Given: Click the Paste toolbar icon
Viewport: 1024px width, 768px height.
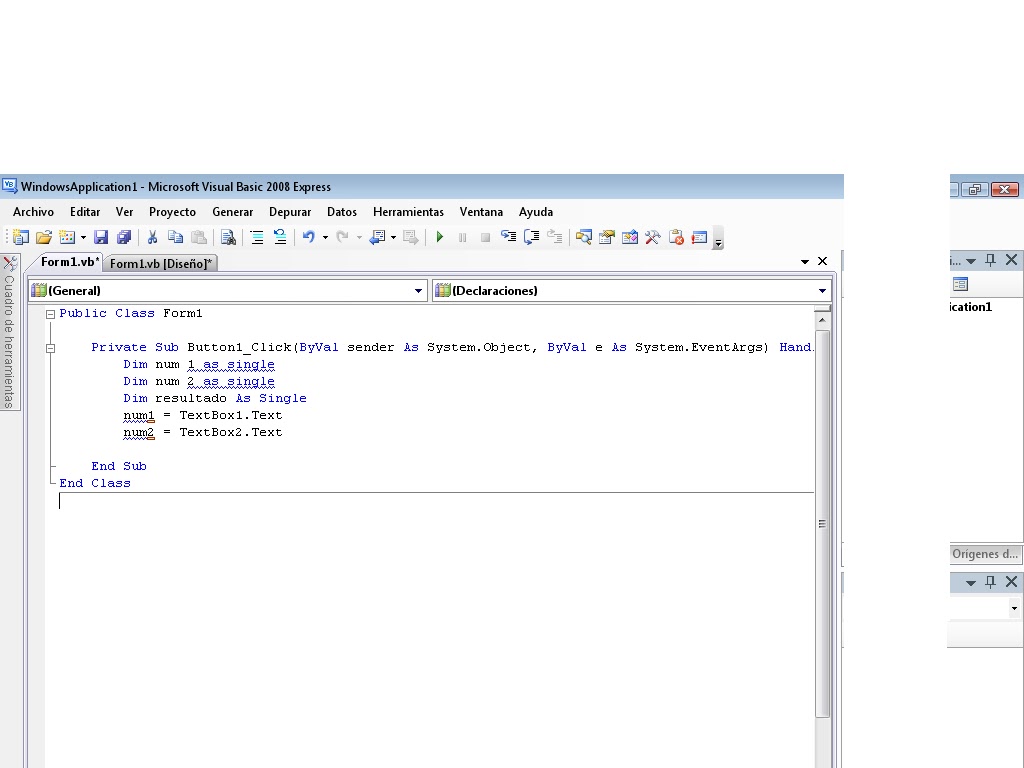Looking at the screenshot, I should (x=198, y=237).
